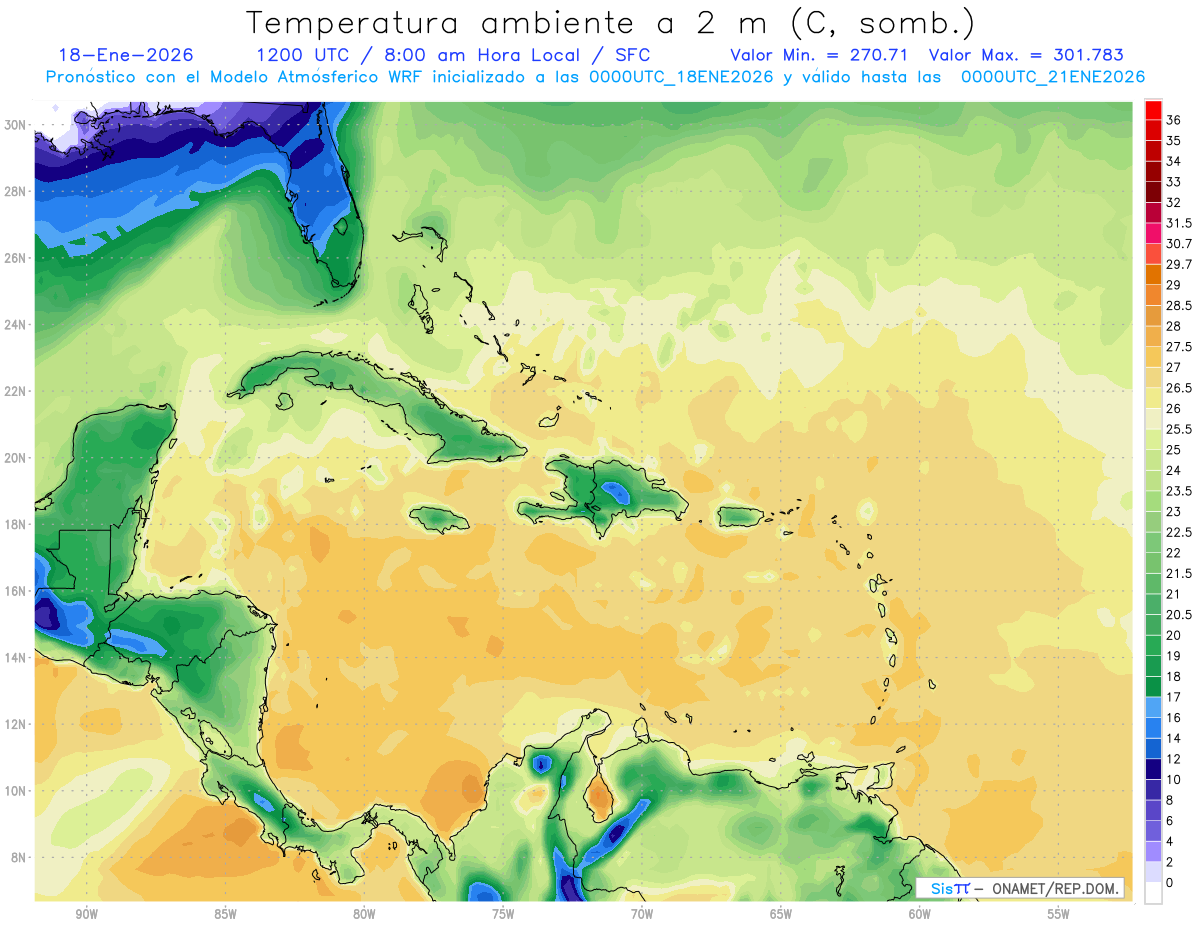Select the date text '18-Ene-2026'

pos(126,55)
